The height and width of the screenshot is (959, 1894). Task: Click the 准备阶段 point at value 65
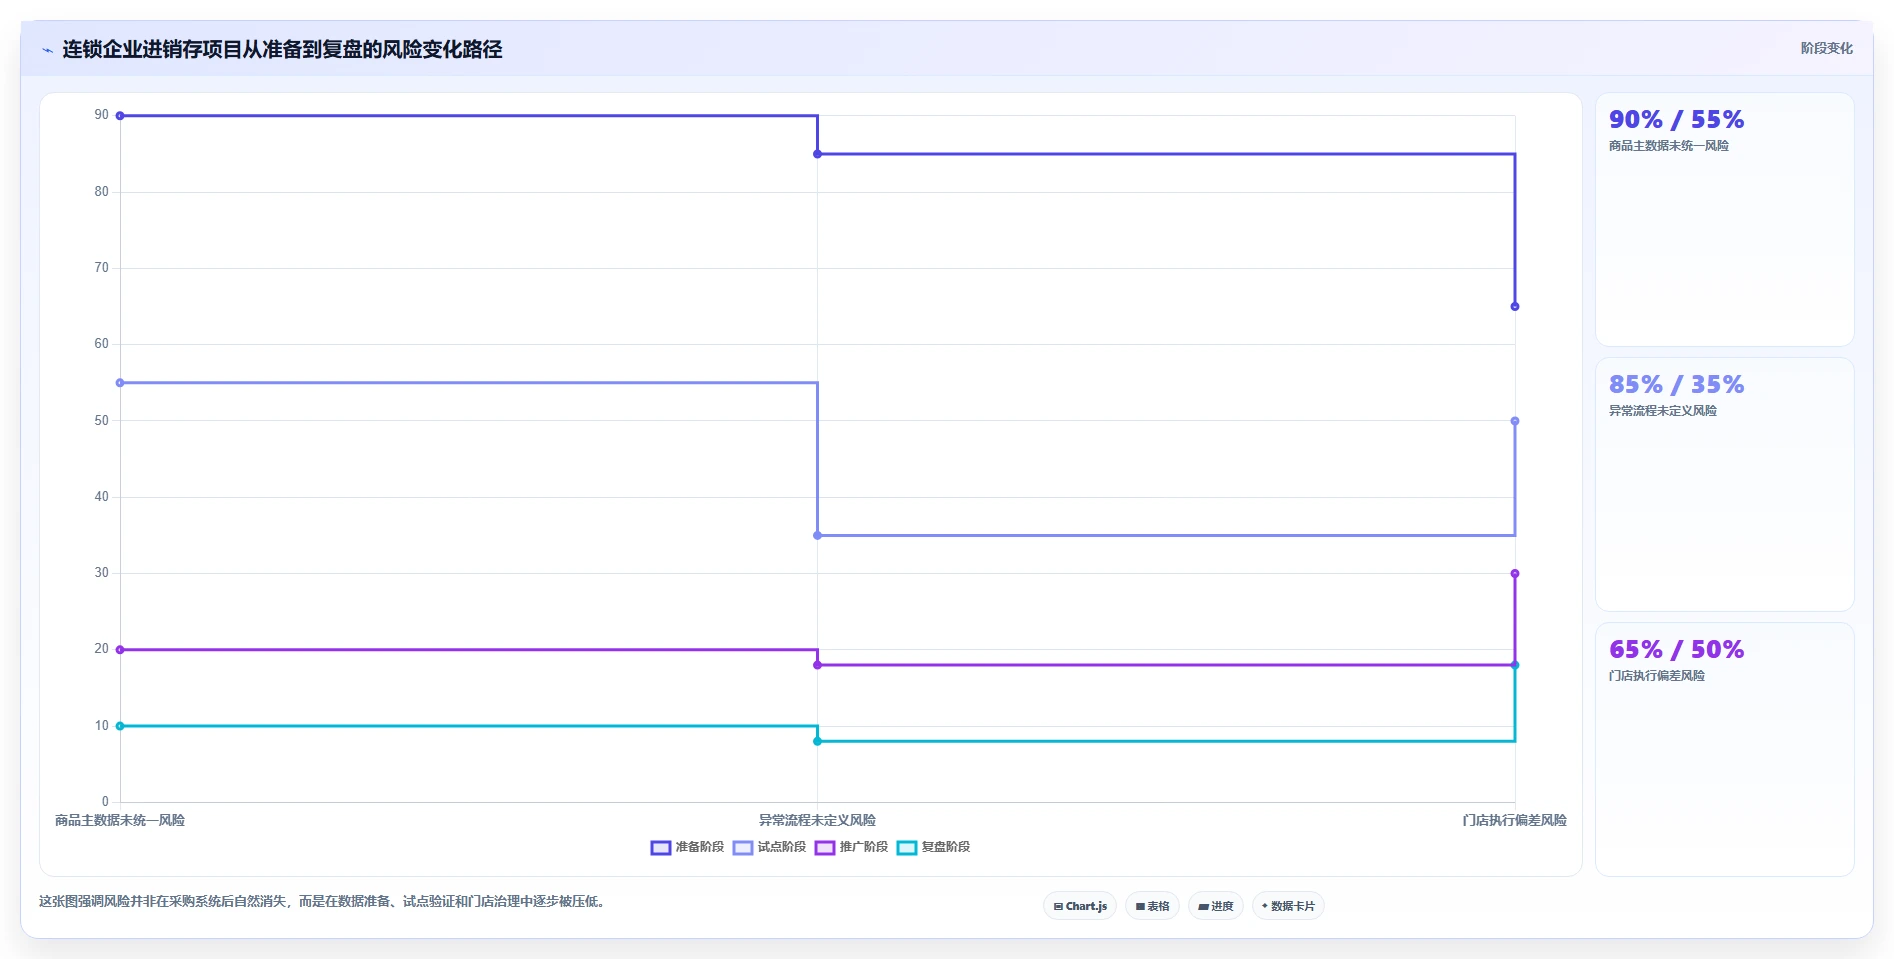click(x=1515, y=307)
